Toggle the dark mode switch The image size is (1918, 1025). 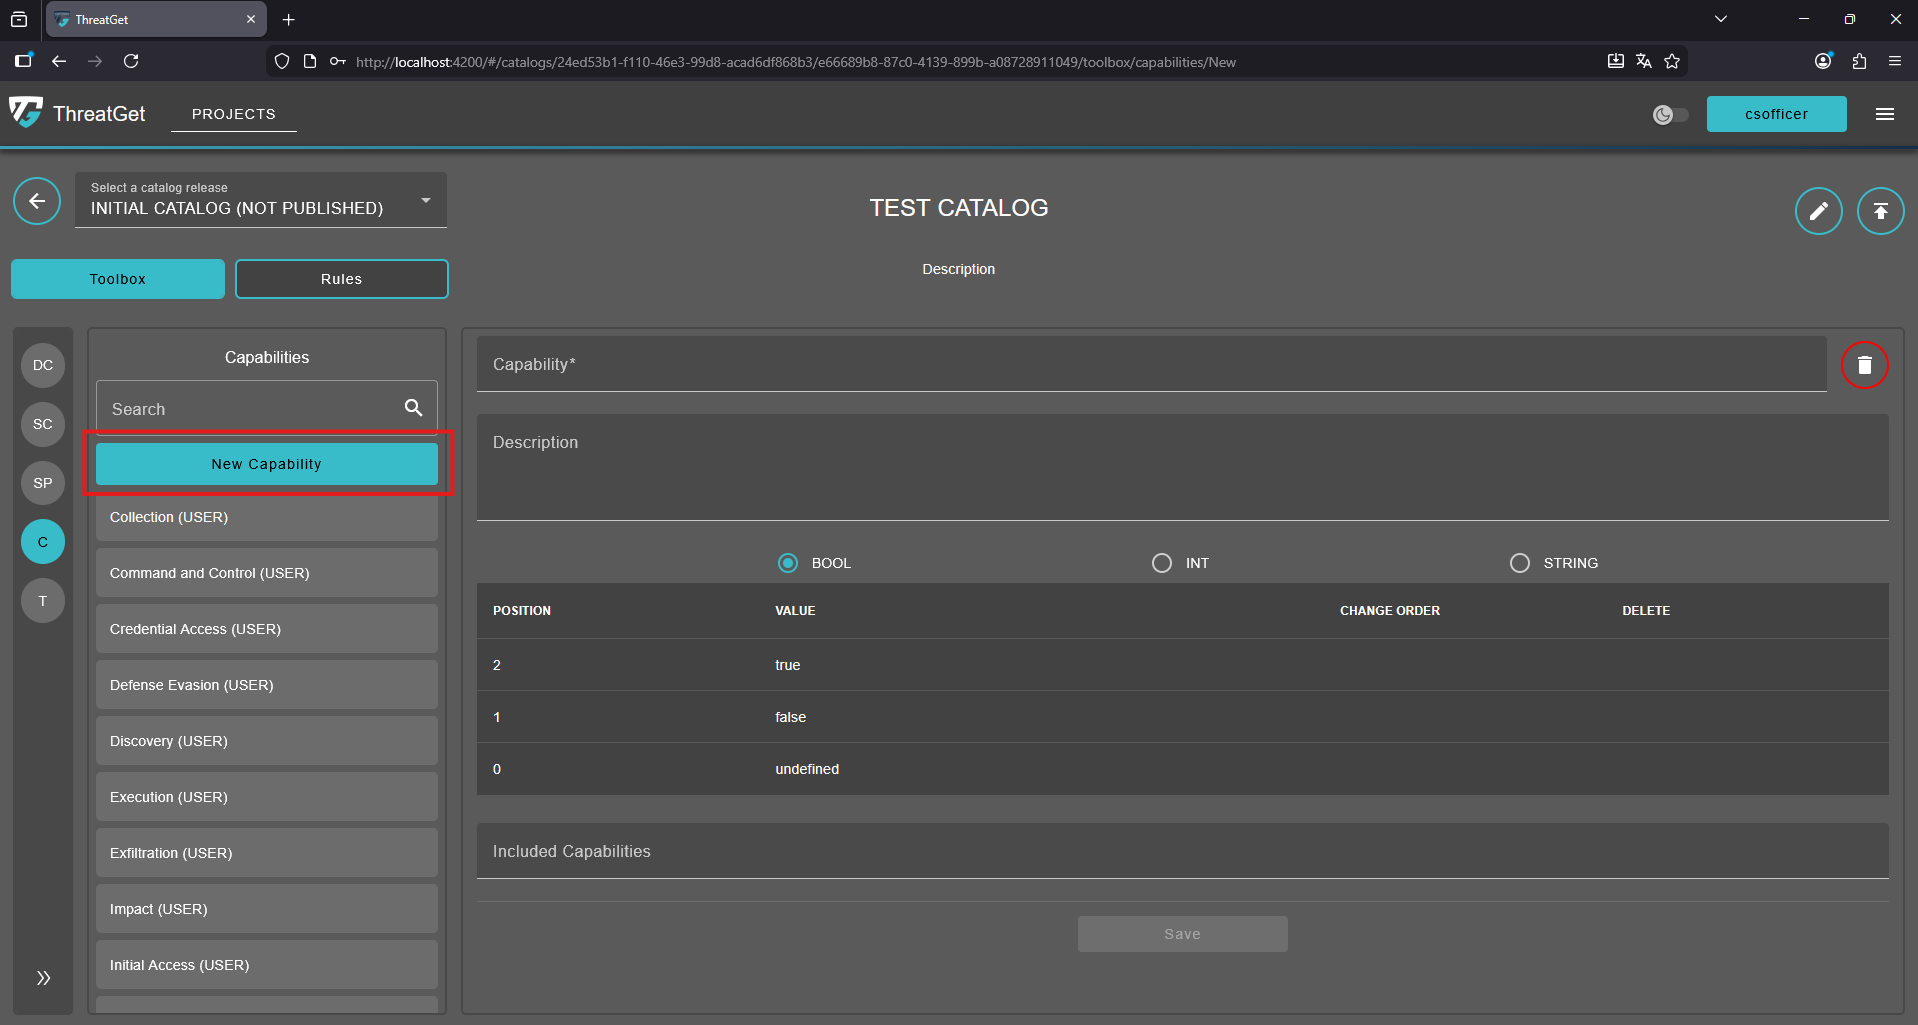[1669, 114]
